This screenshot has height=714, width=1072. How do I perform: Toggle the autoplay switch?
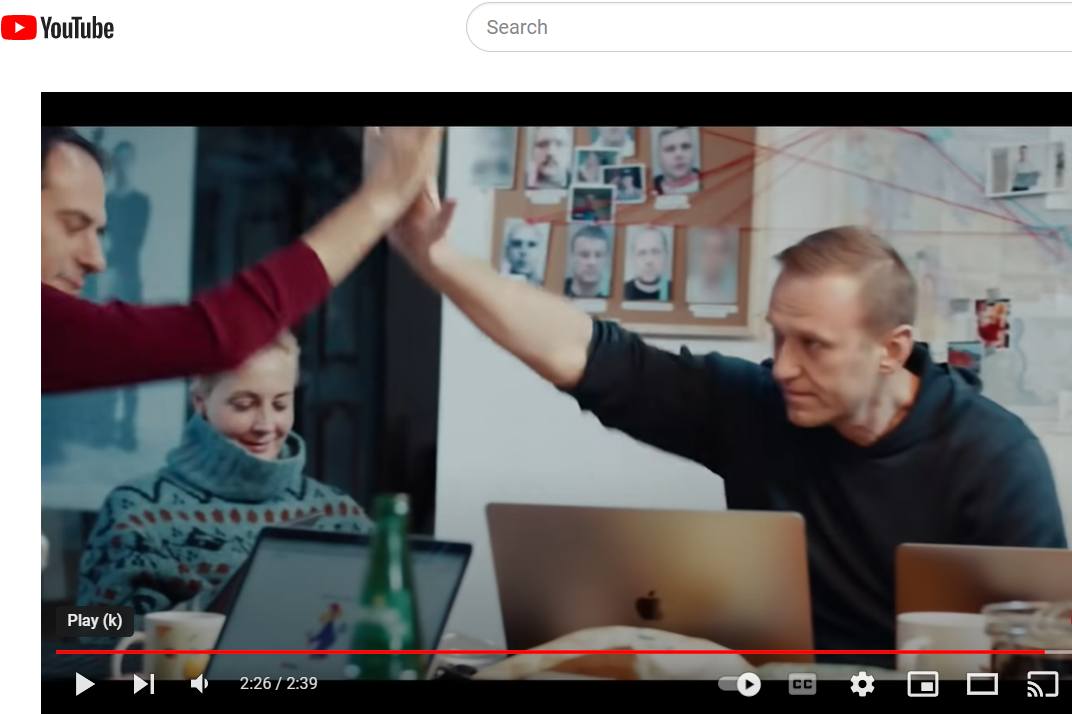(740, 684)
